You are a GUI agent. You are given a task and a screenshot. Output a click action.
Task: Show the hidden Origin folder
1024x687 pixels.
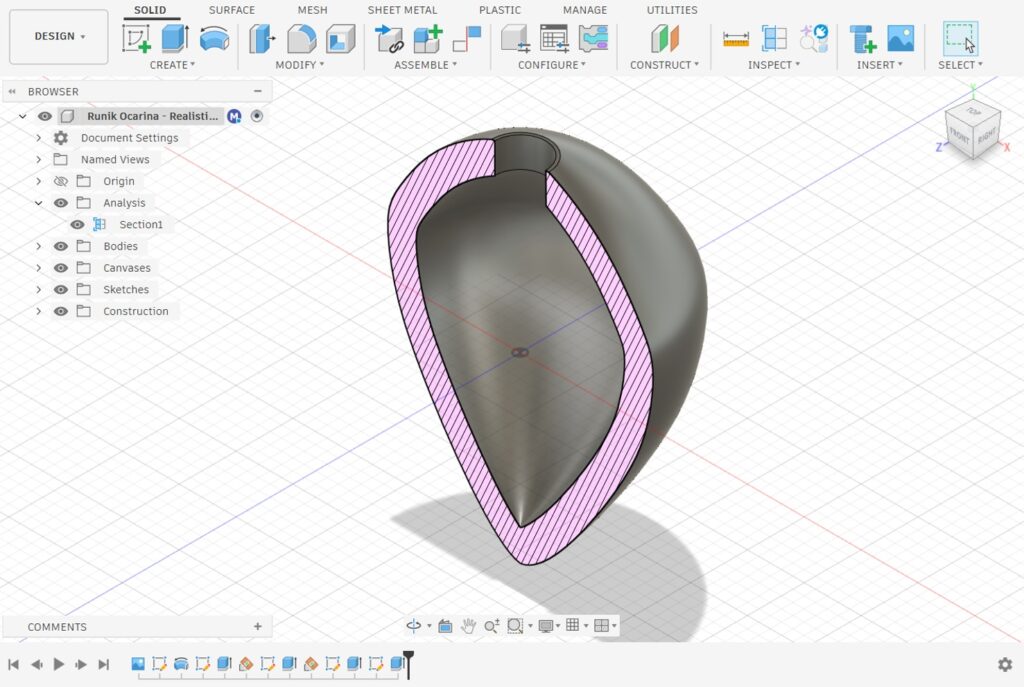click(61, 181)
